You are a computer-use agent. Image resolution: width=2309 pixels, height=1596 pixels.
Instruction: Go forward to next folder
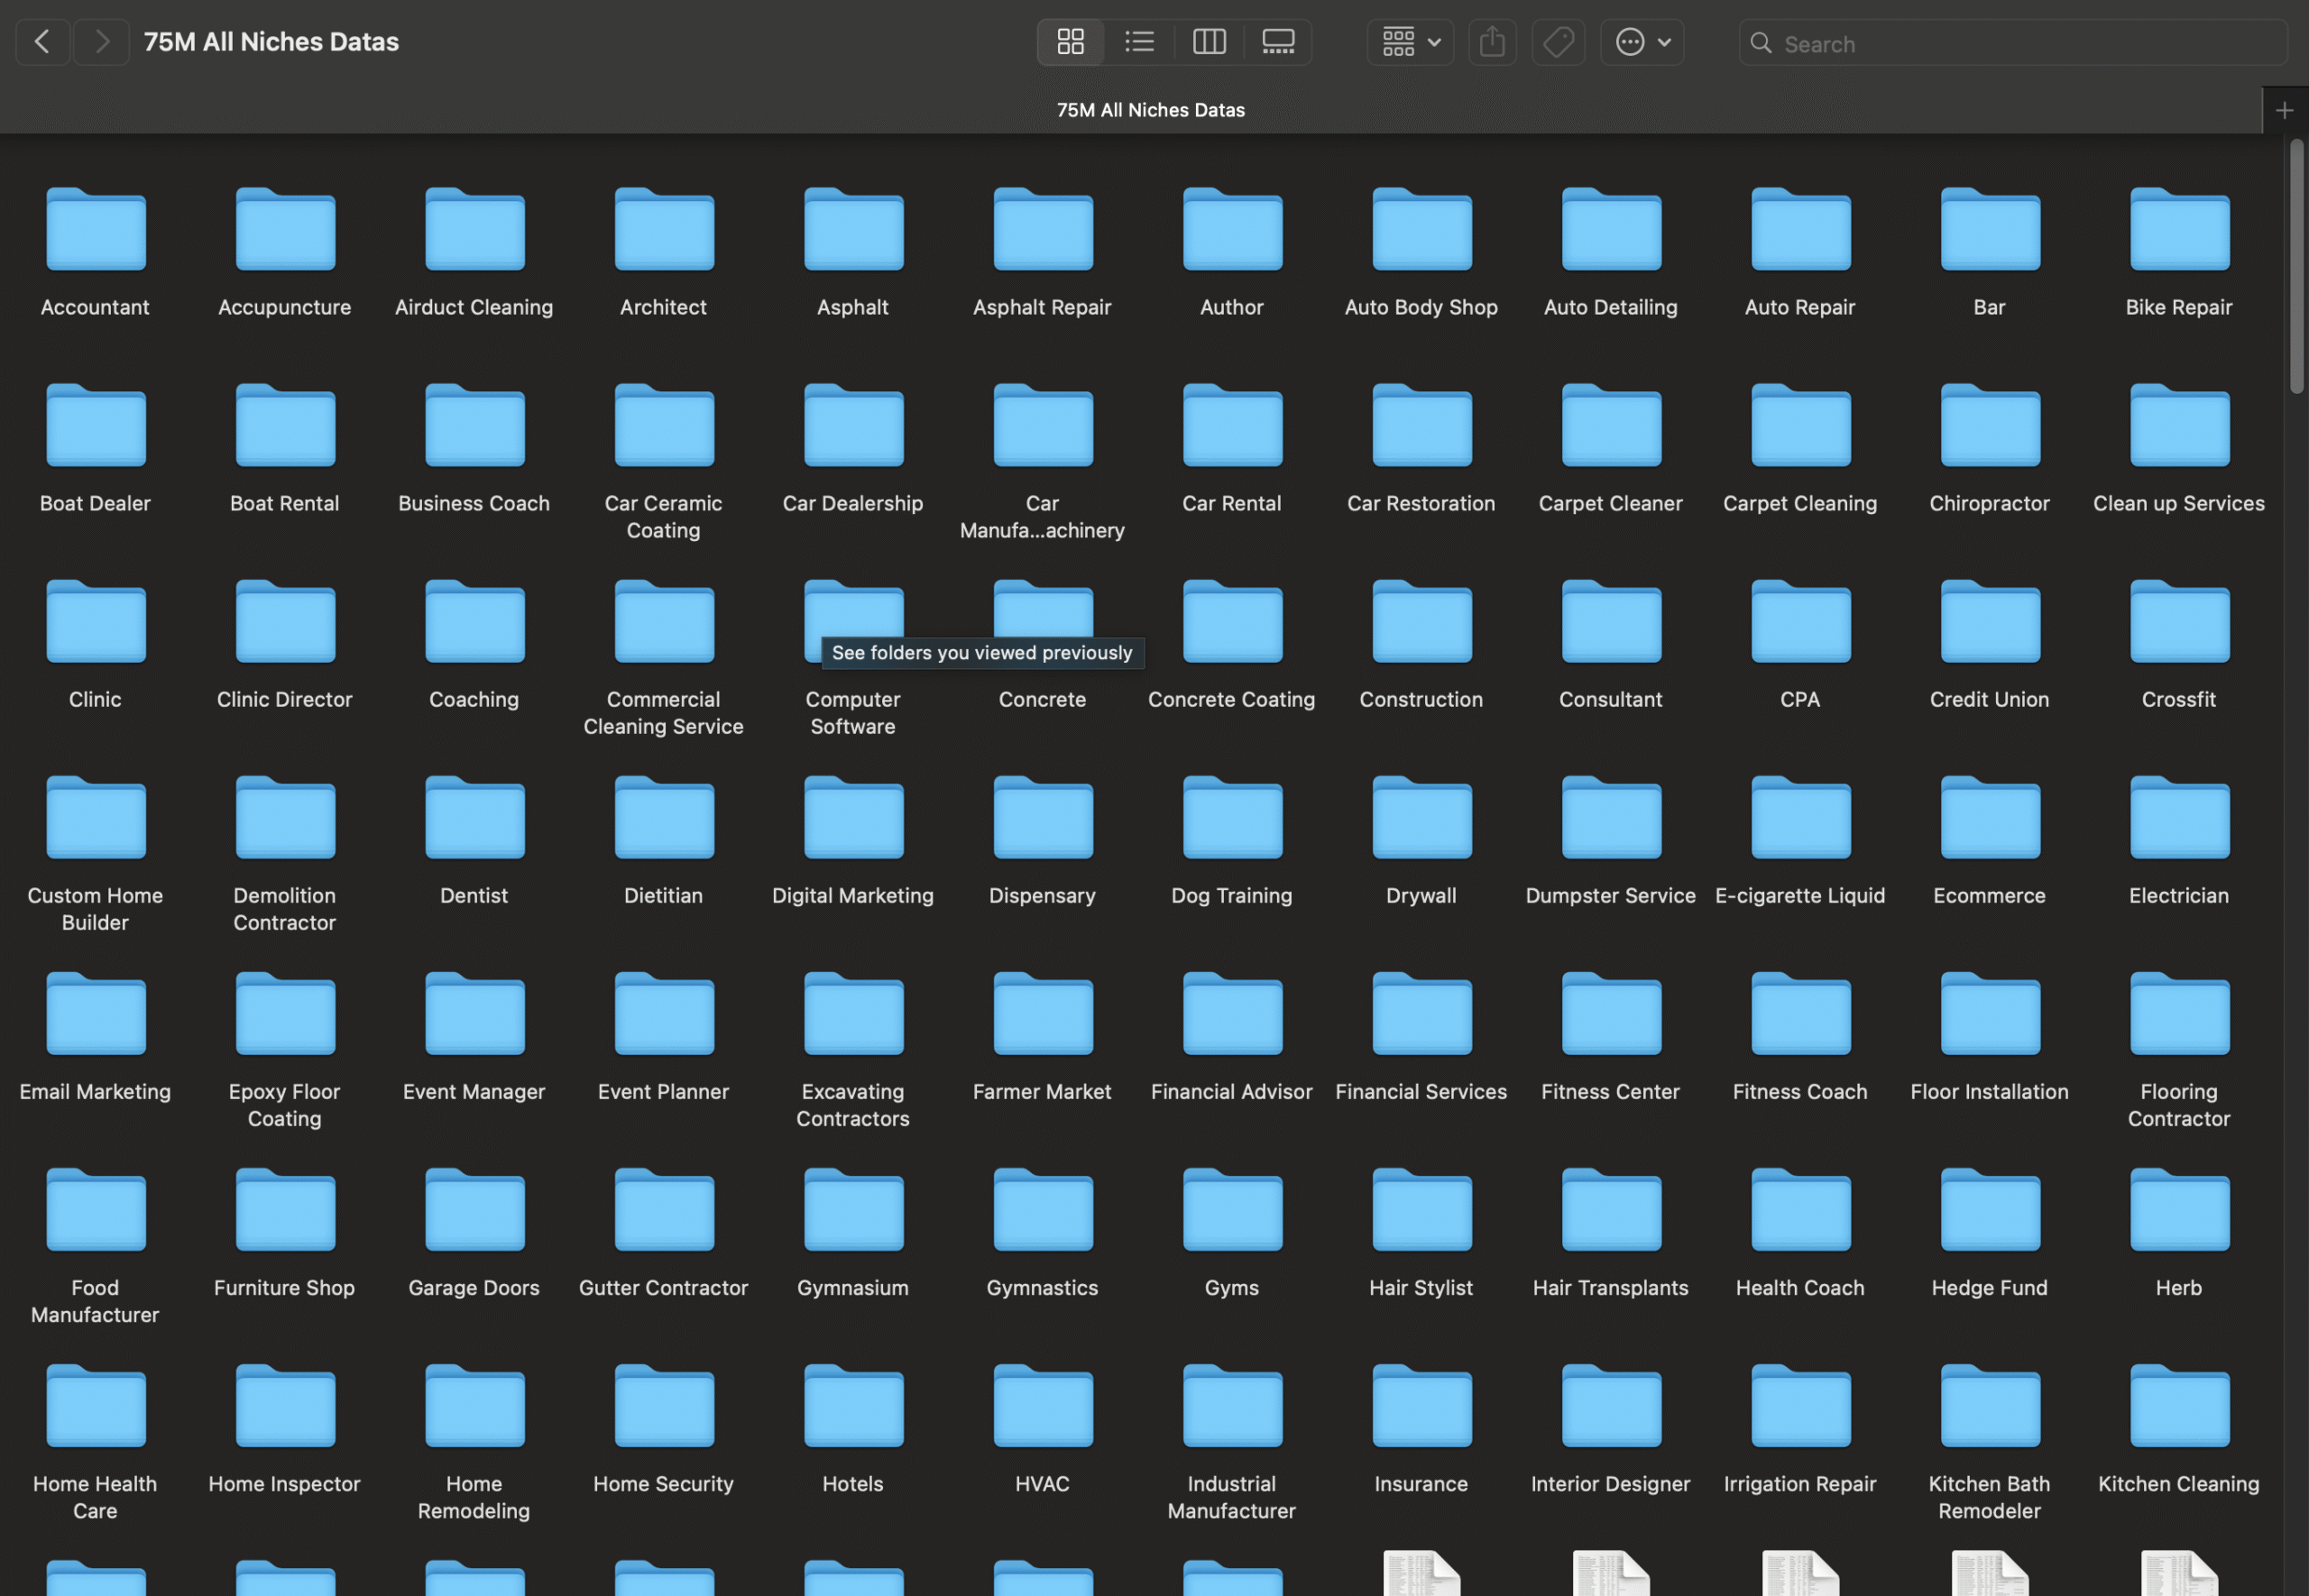click(102, 42)
